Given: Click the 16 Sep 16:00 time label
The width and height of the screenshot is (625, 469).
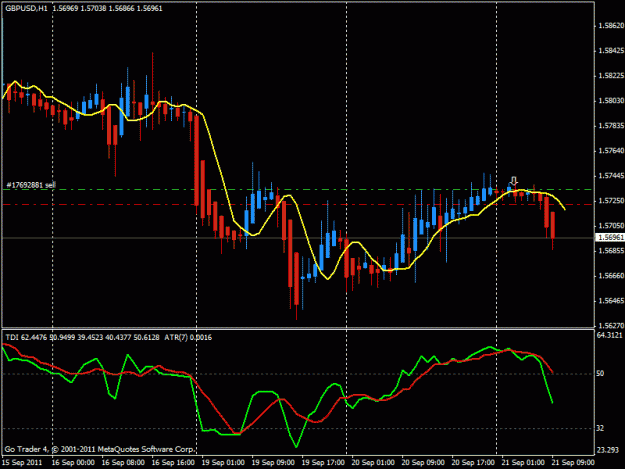Looking at the screenshot, I should (173, 463).
